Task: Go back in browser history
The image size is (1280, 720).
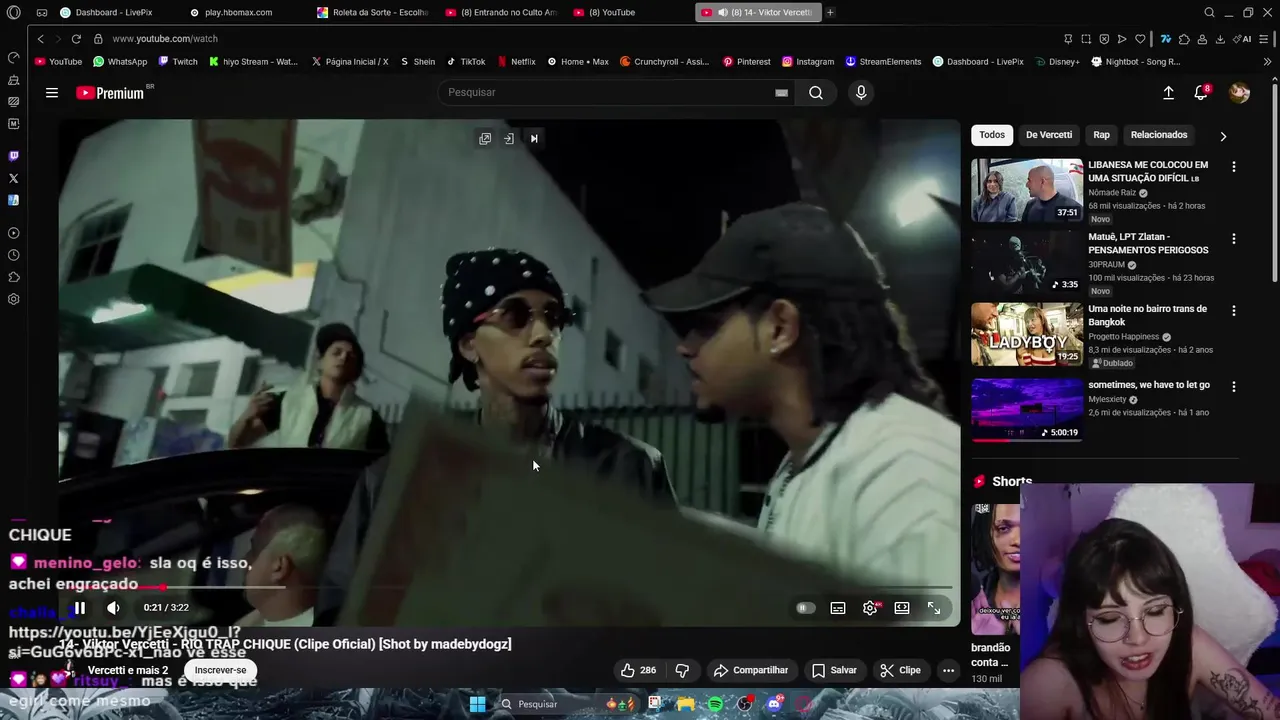Action: pos(41,39)
